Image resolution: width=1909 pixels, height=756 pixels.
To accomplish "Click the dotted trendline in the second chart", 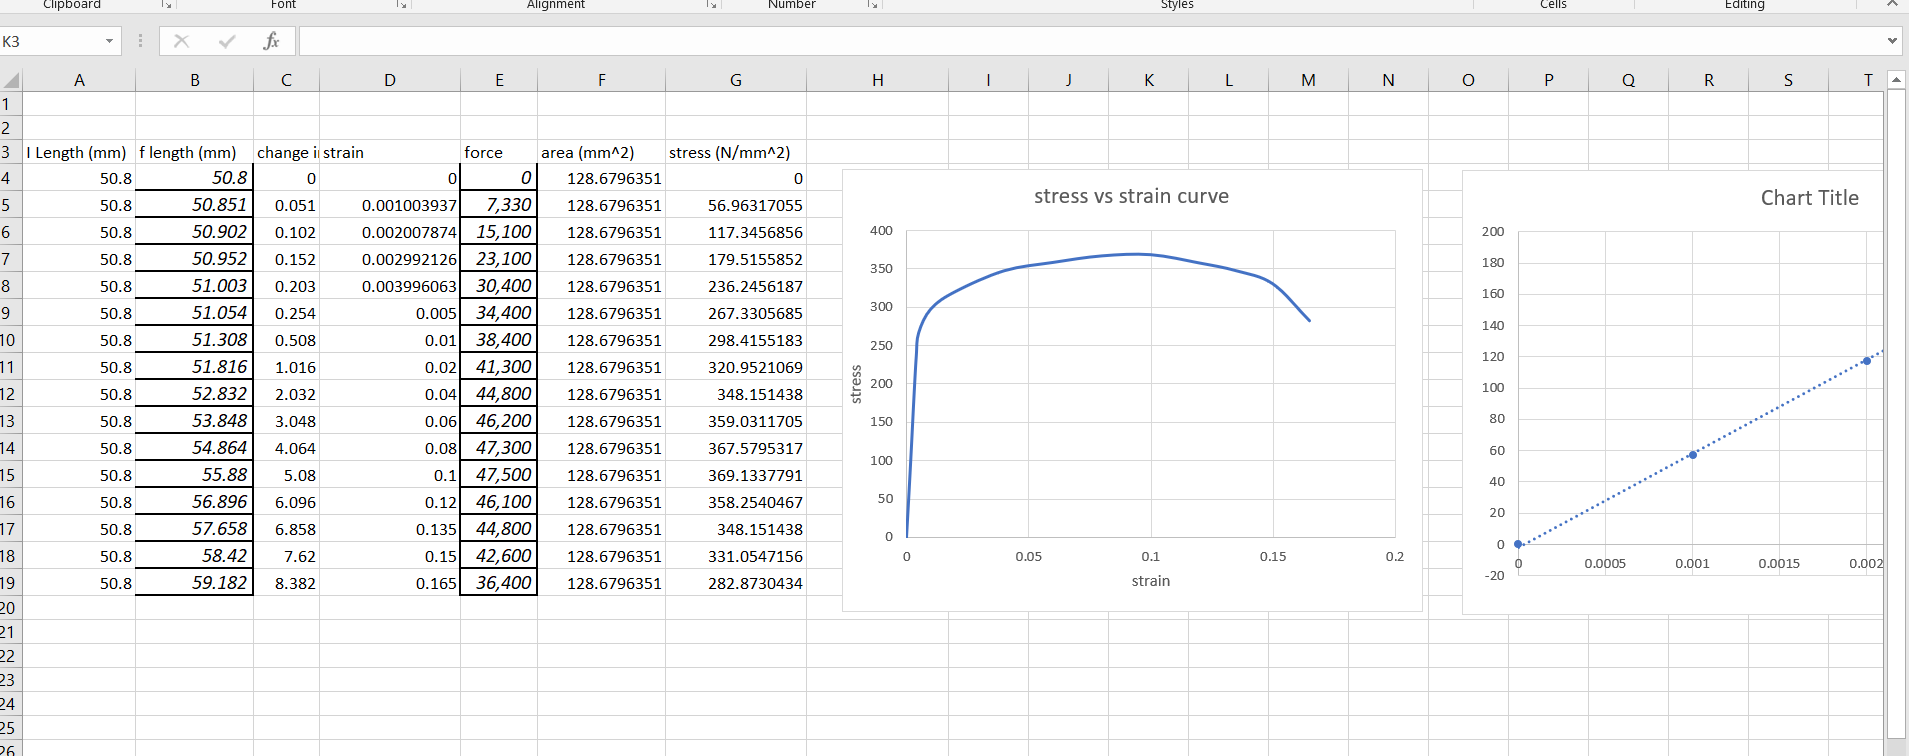I will coord(1780,408).
